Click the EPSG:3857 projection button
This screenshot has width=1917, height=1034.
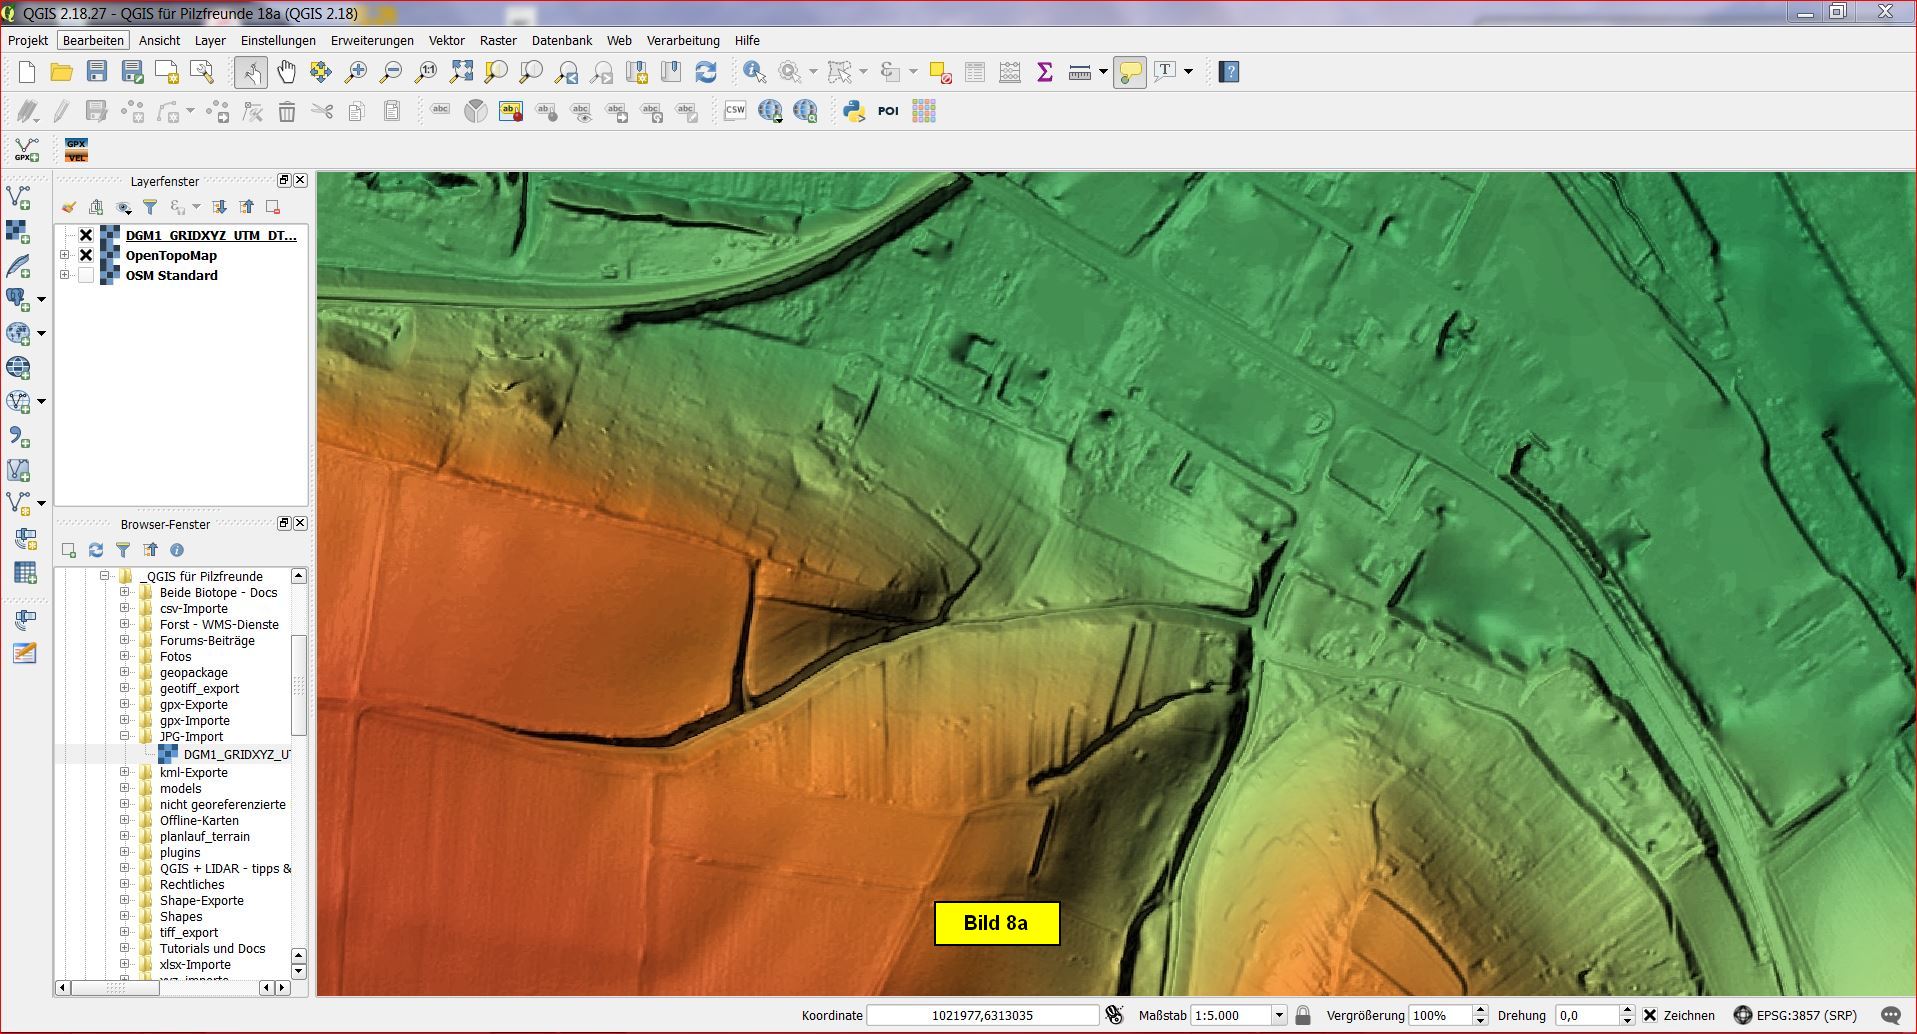1796,1015
